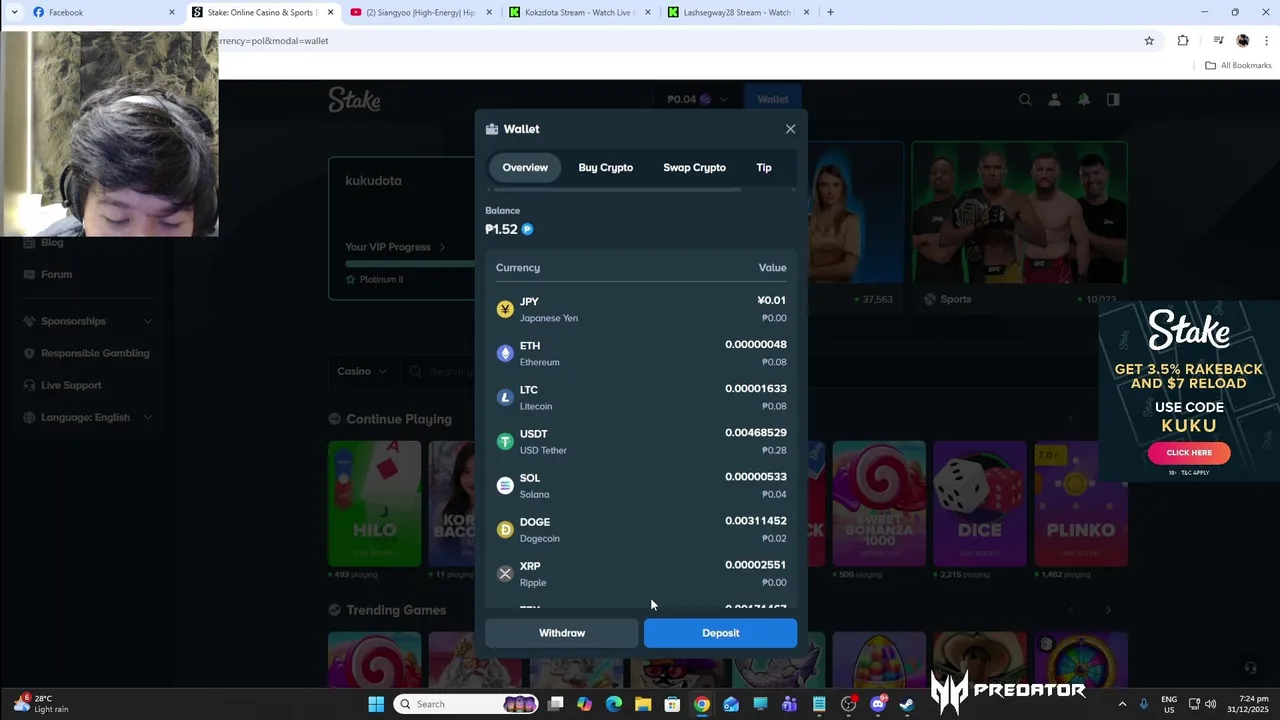This screenshot has width=1280, height=720.
Task: Click the Windows taskbar Search box
Action: click(468, 704)
